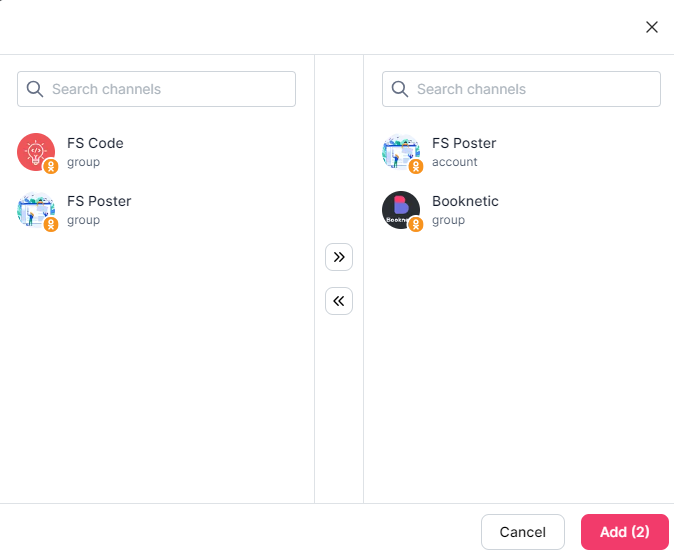The image size is (674, 558).
Task: Click the orange network badge on Booknetic
Action: pyautogui.click(x=416, y=225)
